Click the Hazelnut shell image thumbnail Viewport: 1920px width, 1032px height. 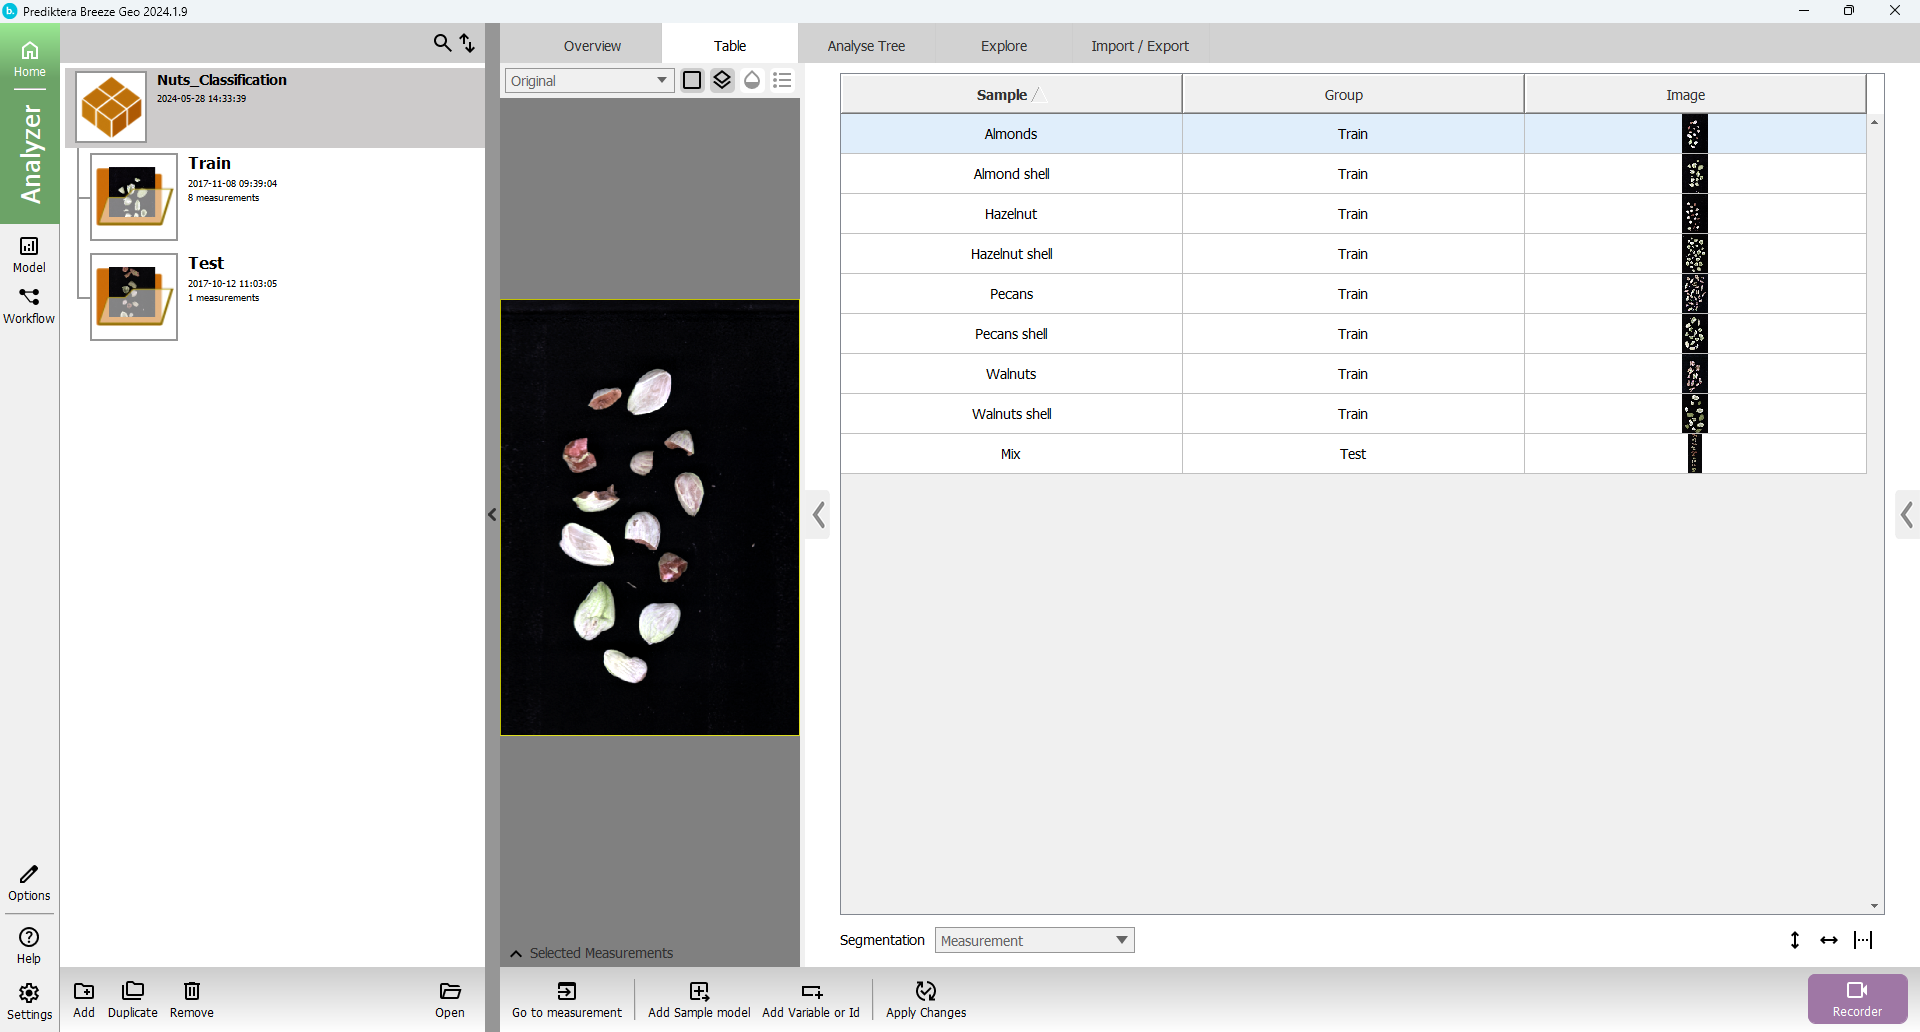coord(1694,254)
